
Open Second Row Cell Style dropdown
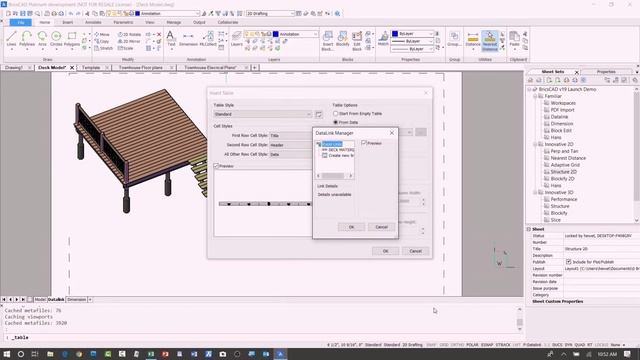(291, 145)
